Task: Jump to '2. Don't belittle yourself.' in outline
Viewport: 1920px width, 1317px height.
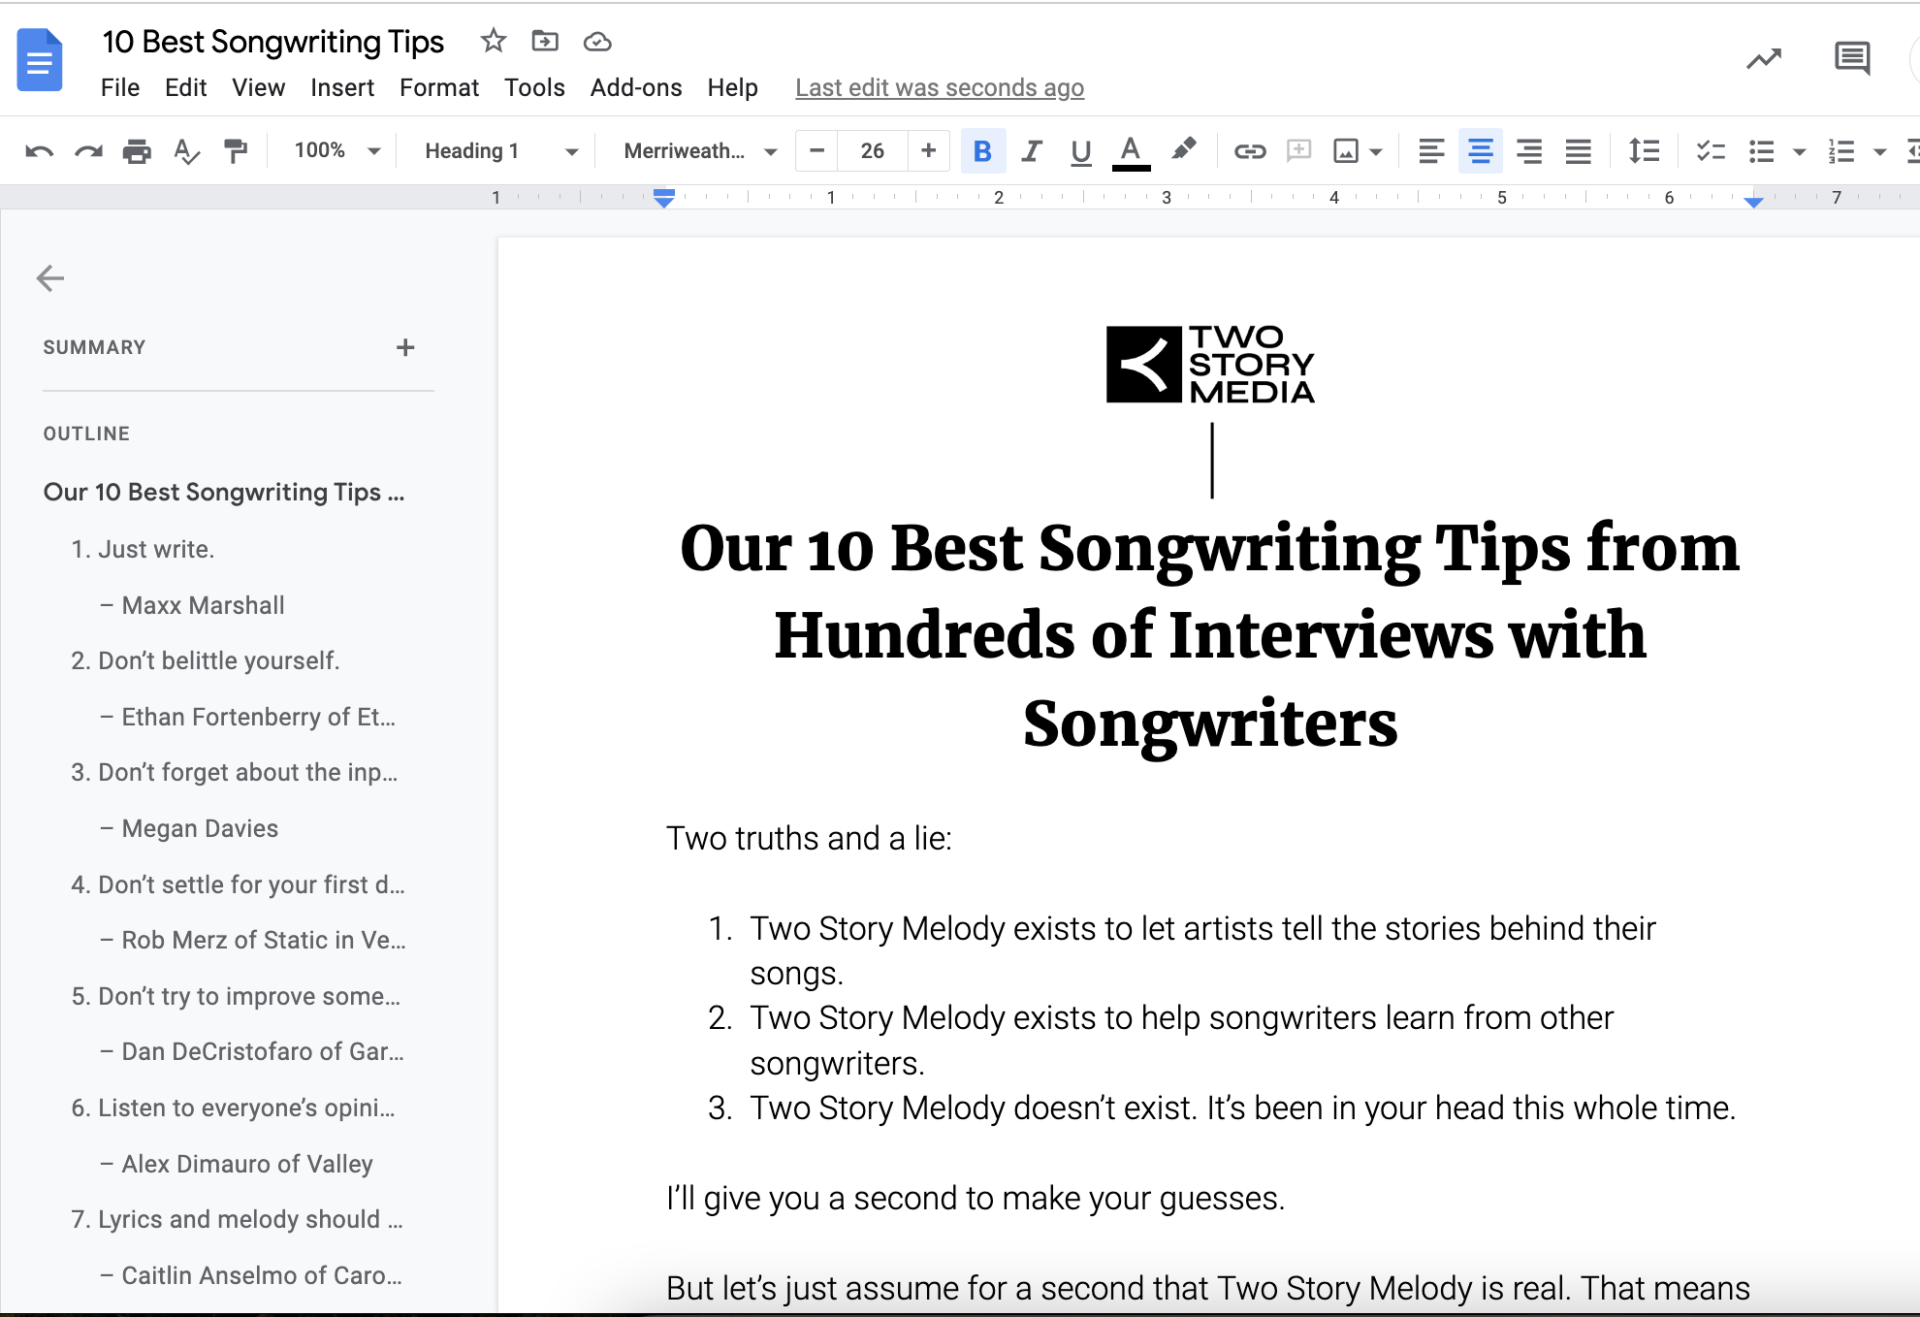Action: tap(205, 661)
